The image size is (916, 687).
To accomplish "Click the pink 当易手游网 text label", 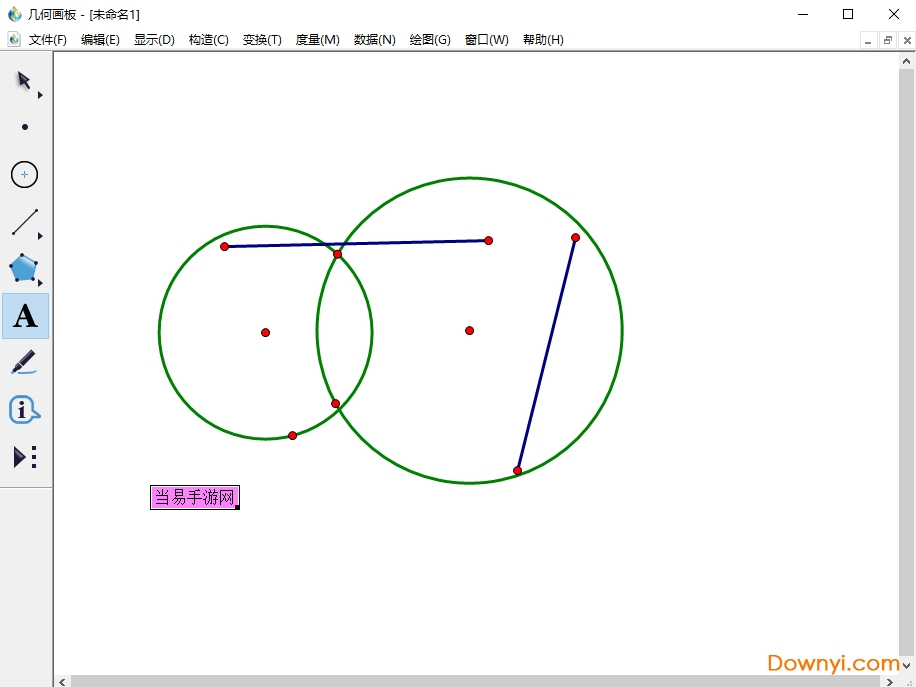I will click(194, 497).
